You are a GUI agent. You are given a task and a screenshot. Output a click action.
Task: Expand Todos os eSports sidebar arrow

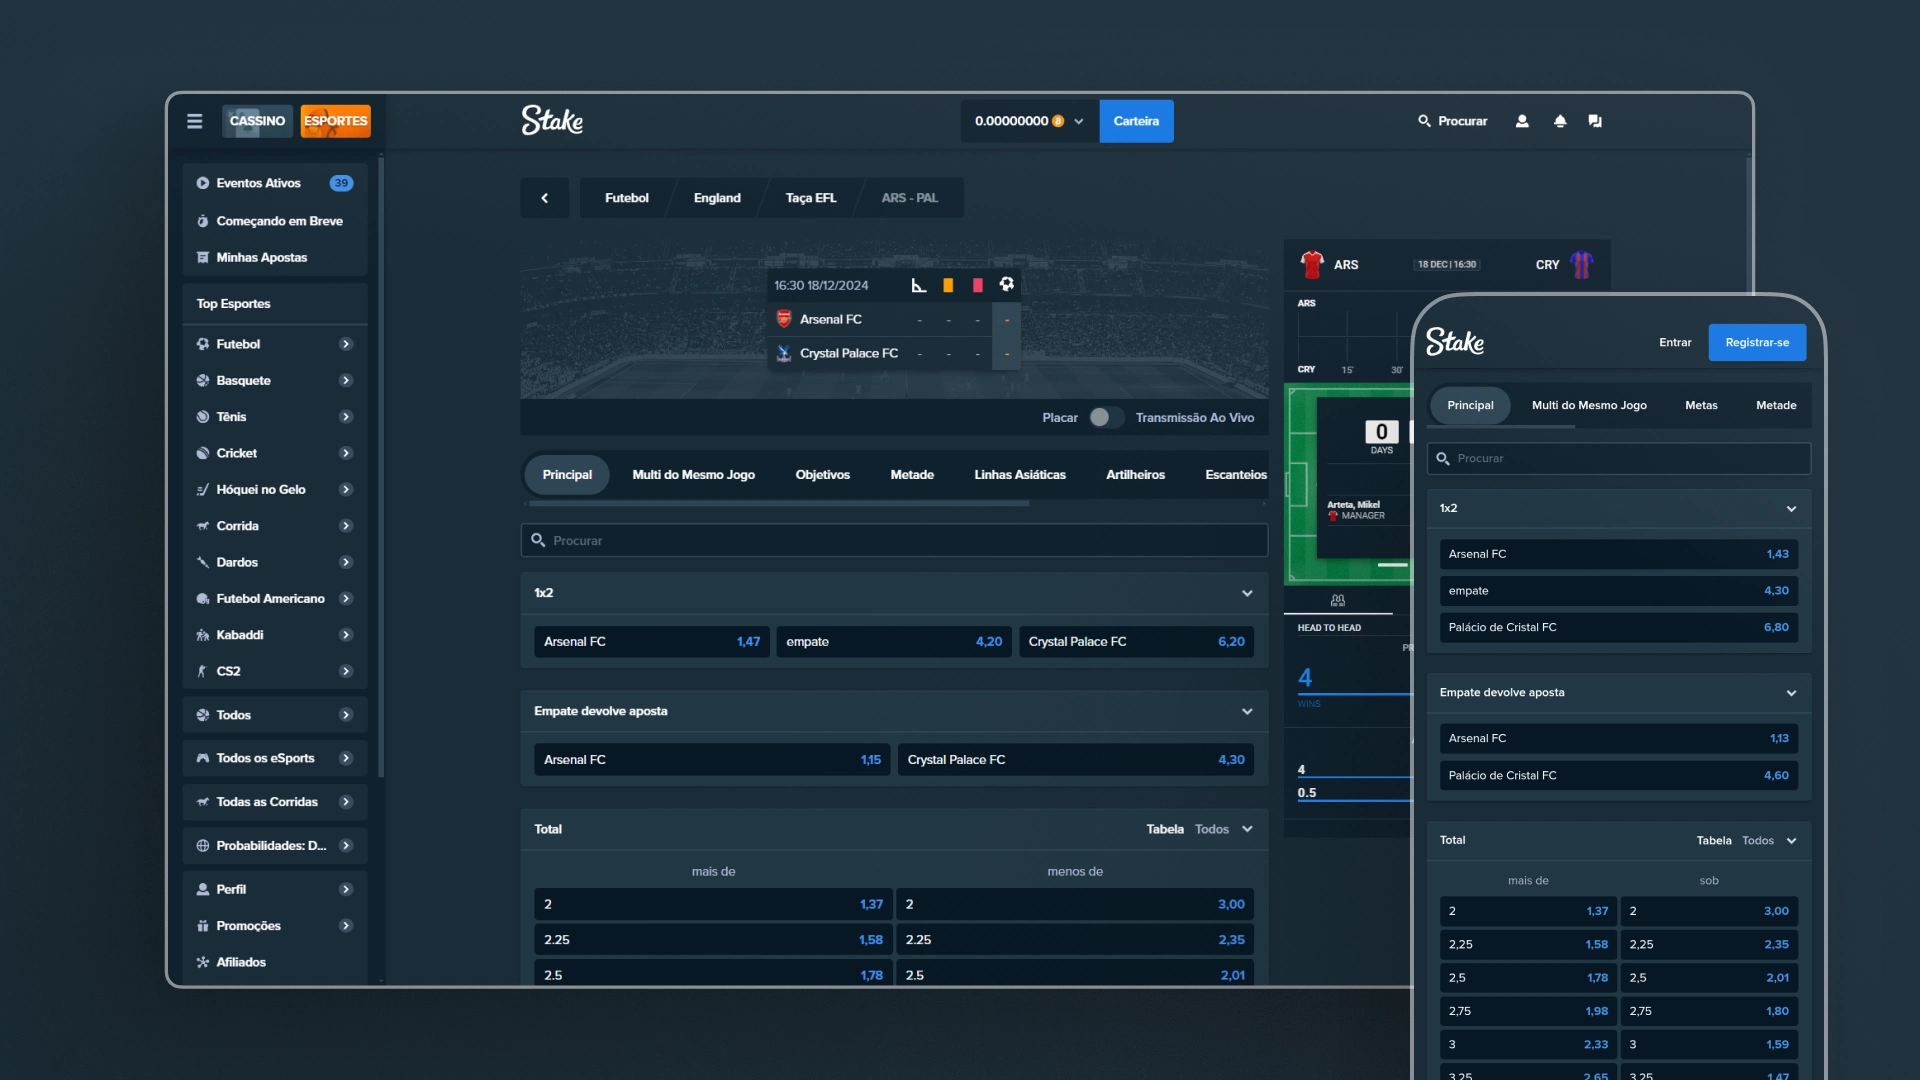pyautogui.click(x=346, y=758)
